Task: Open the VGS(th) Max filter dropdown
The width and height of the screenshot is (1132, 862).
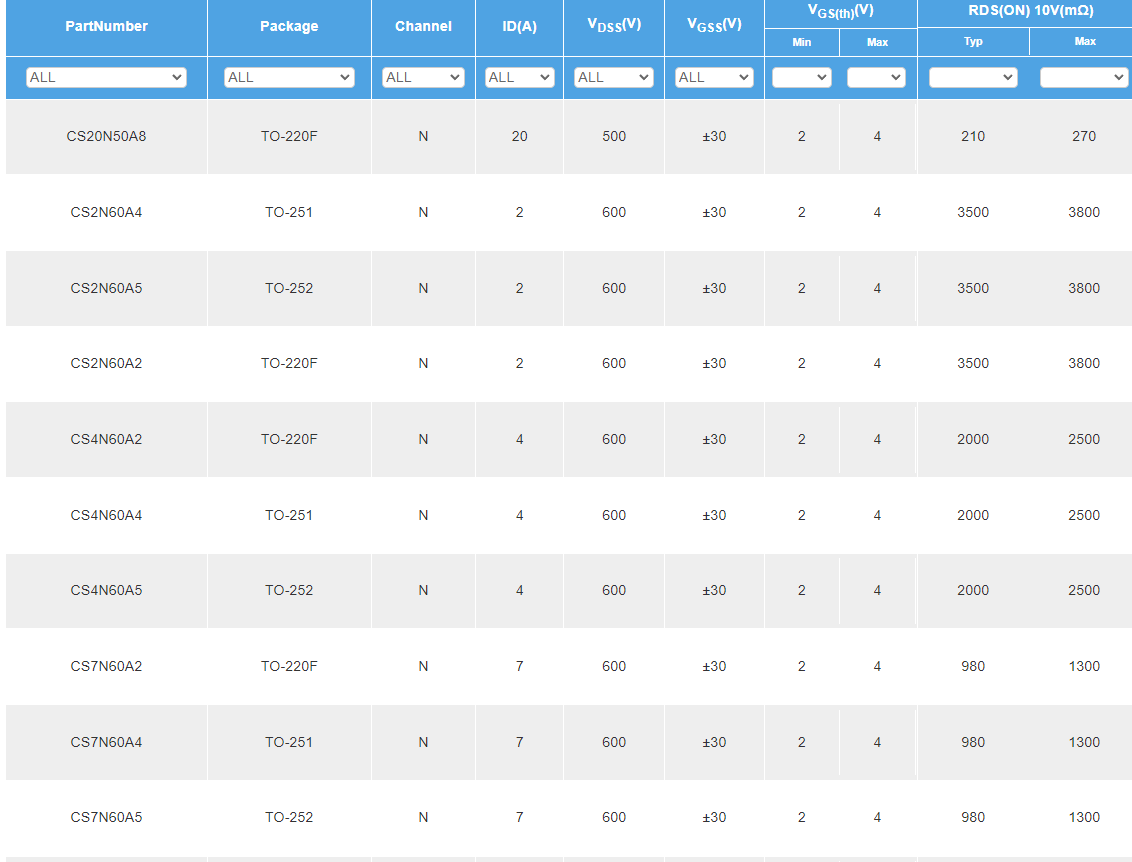Action: click(x=876, y=77)
